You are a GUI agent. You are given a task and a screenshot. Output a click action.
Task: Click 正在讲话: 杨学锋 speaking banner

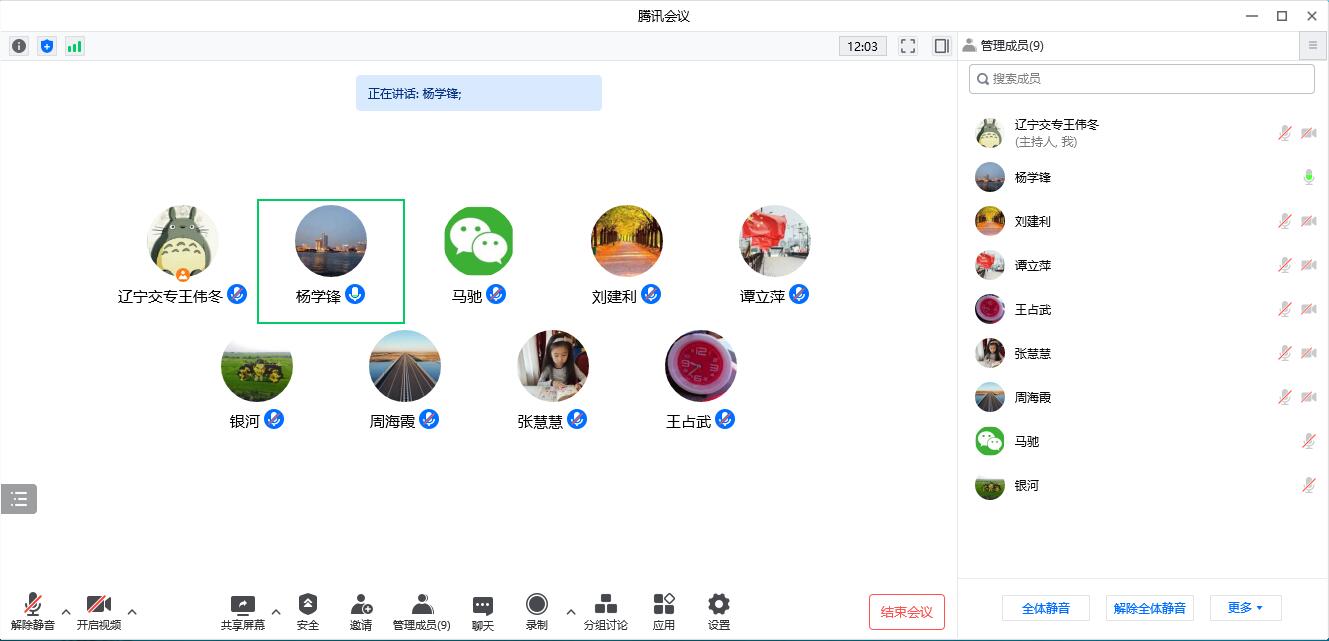(479, 93)
